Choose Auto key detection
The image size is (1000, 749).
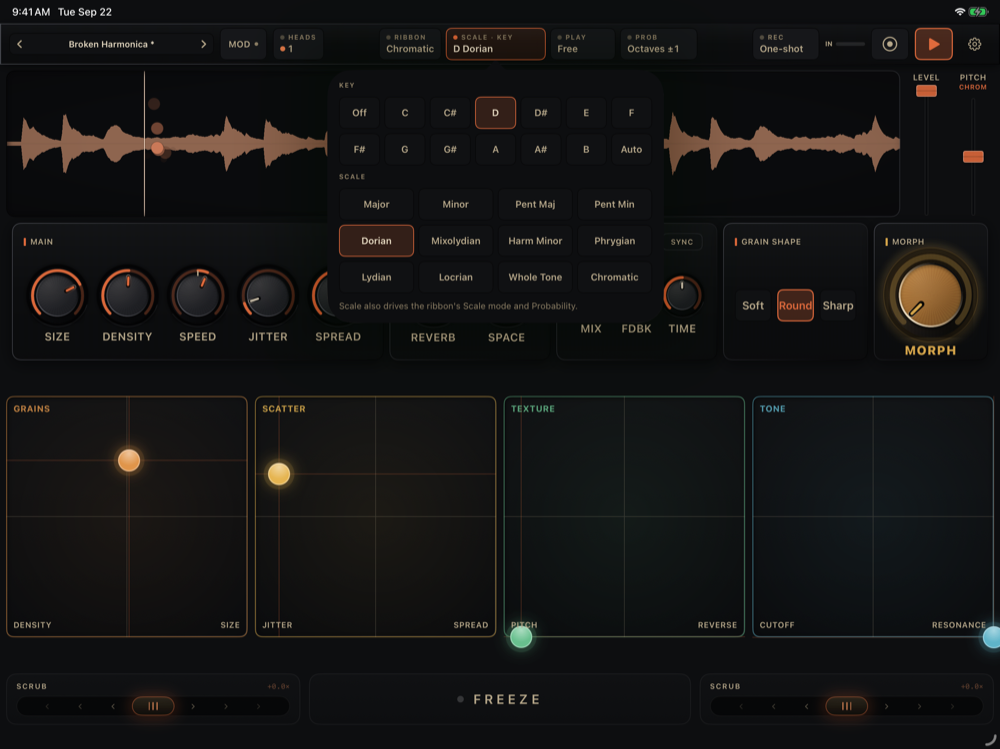[631, 150]
